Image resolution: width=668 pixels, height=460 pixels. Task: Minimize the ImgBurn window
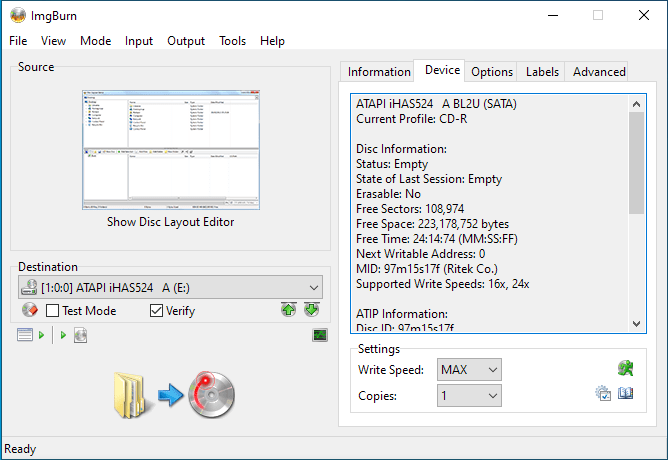pyautogui.click(x=553, y=15)
